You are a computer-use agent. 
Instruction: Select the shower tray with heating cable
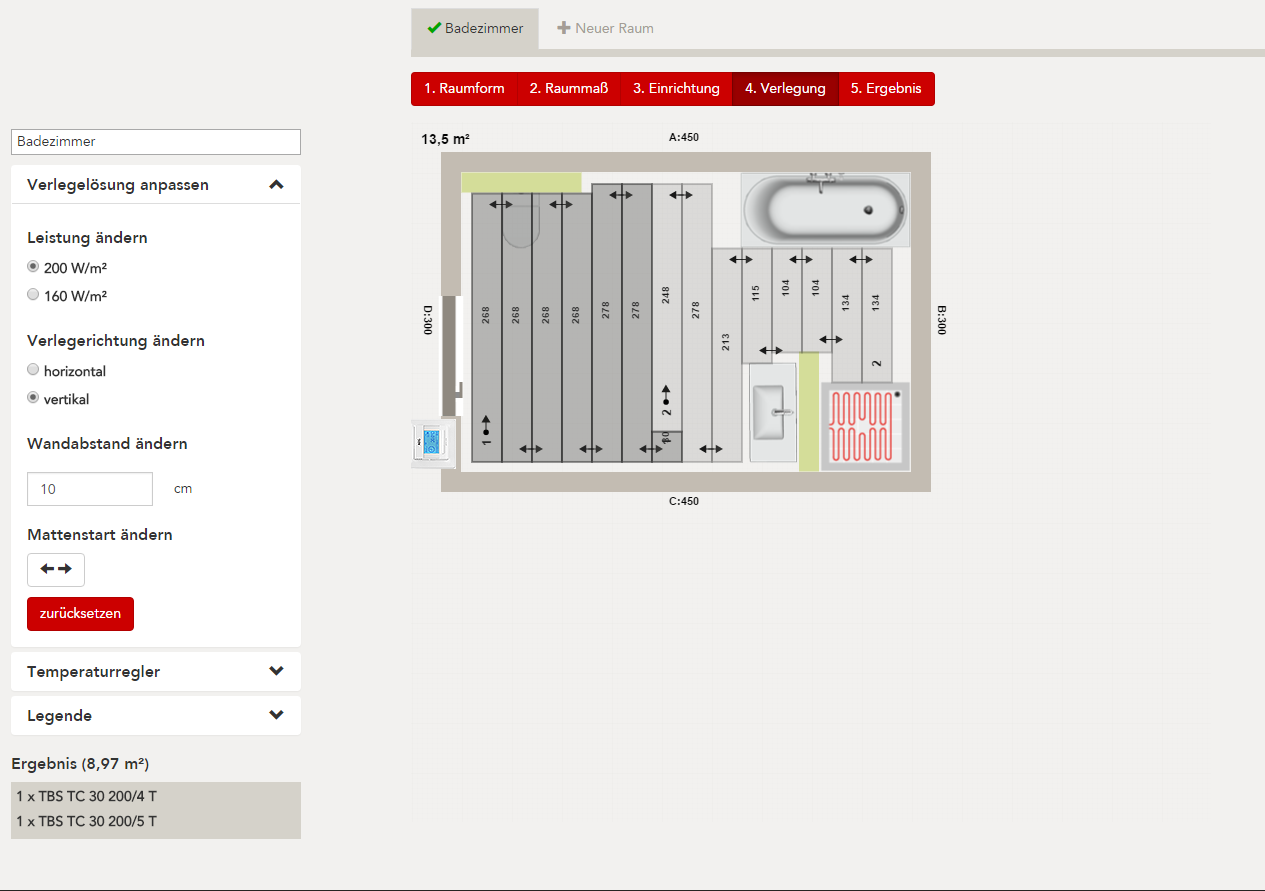click(866, 426)
